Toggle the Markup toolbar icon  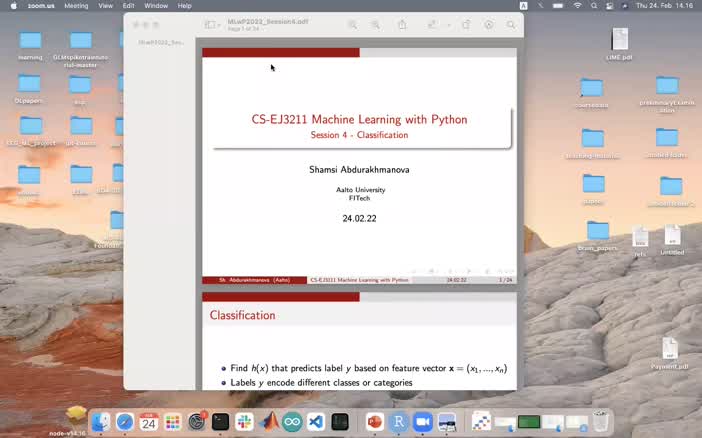click(488, 24)
